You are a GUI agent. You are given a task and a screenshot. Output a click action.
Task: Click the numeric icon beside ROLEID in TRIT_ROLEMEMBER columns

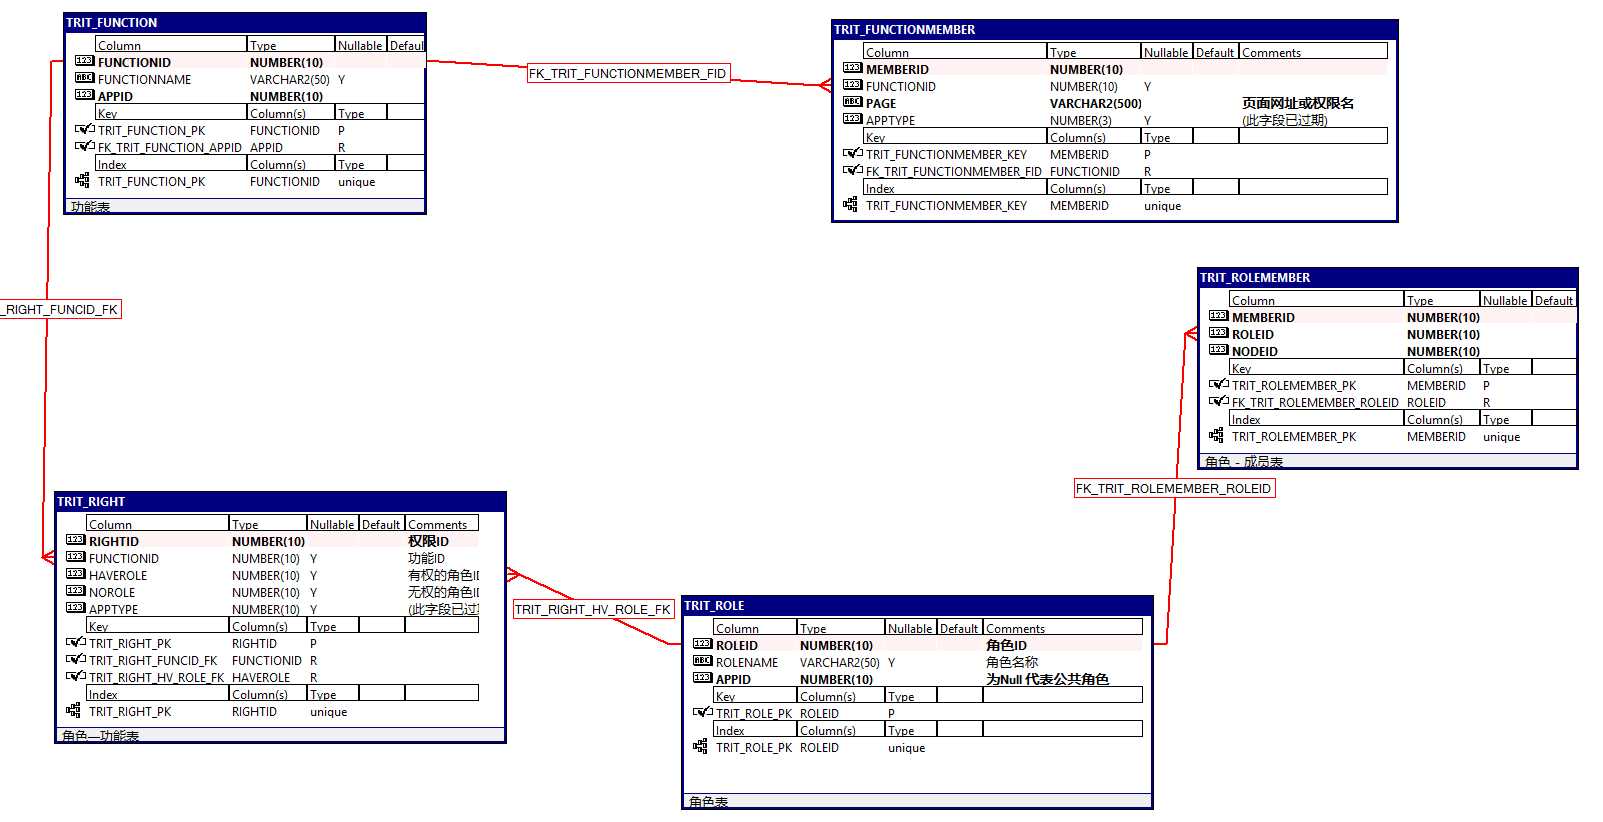pos(1219,333)
